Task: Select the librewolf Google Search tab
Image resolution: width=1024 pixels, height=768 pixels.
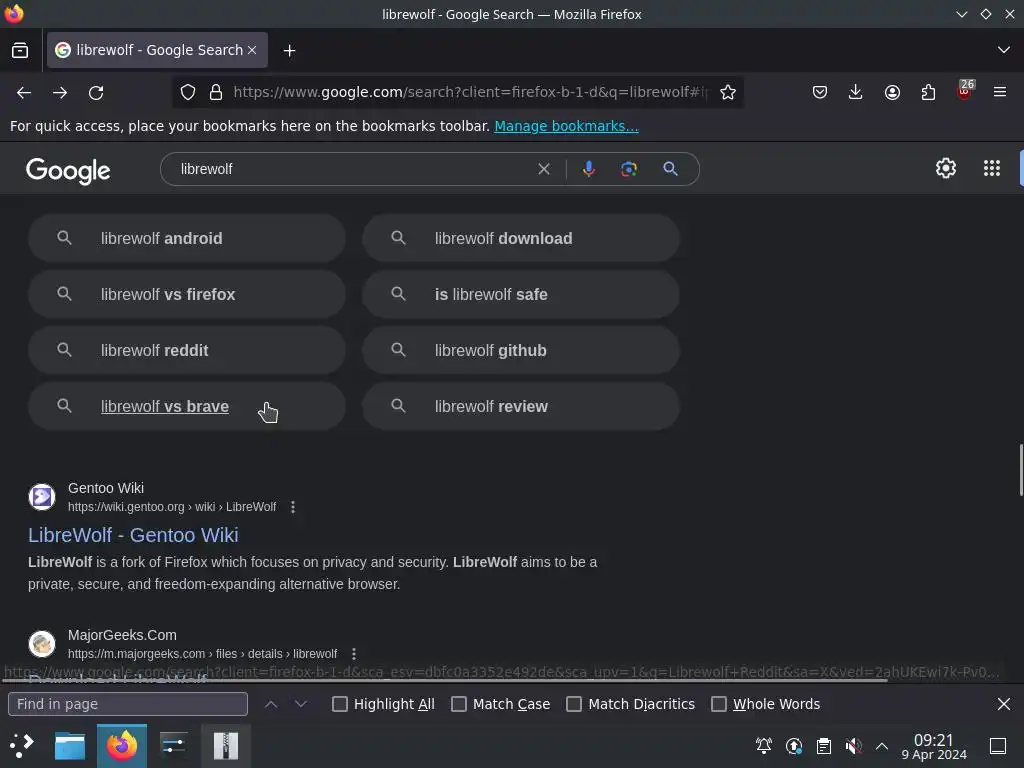Action: click(157, 50)
